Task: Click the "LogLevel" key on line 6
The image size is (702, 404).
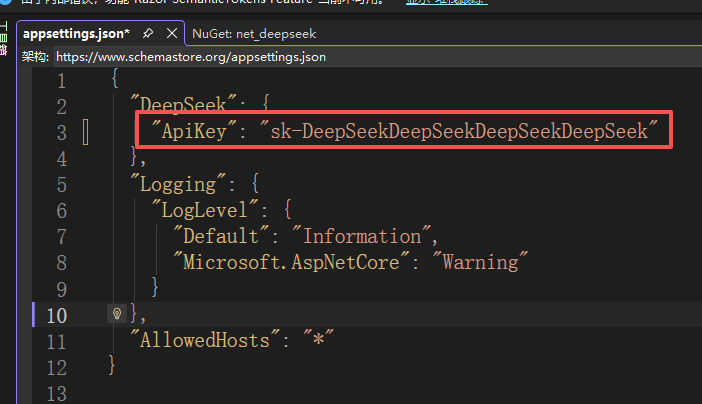Action: (205, 210)
